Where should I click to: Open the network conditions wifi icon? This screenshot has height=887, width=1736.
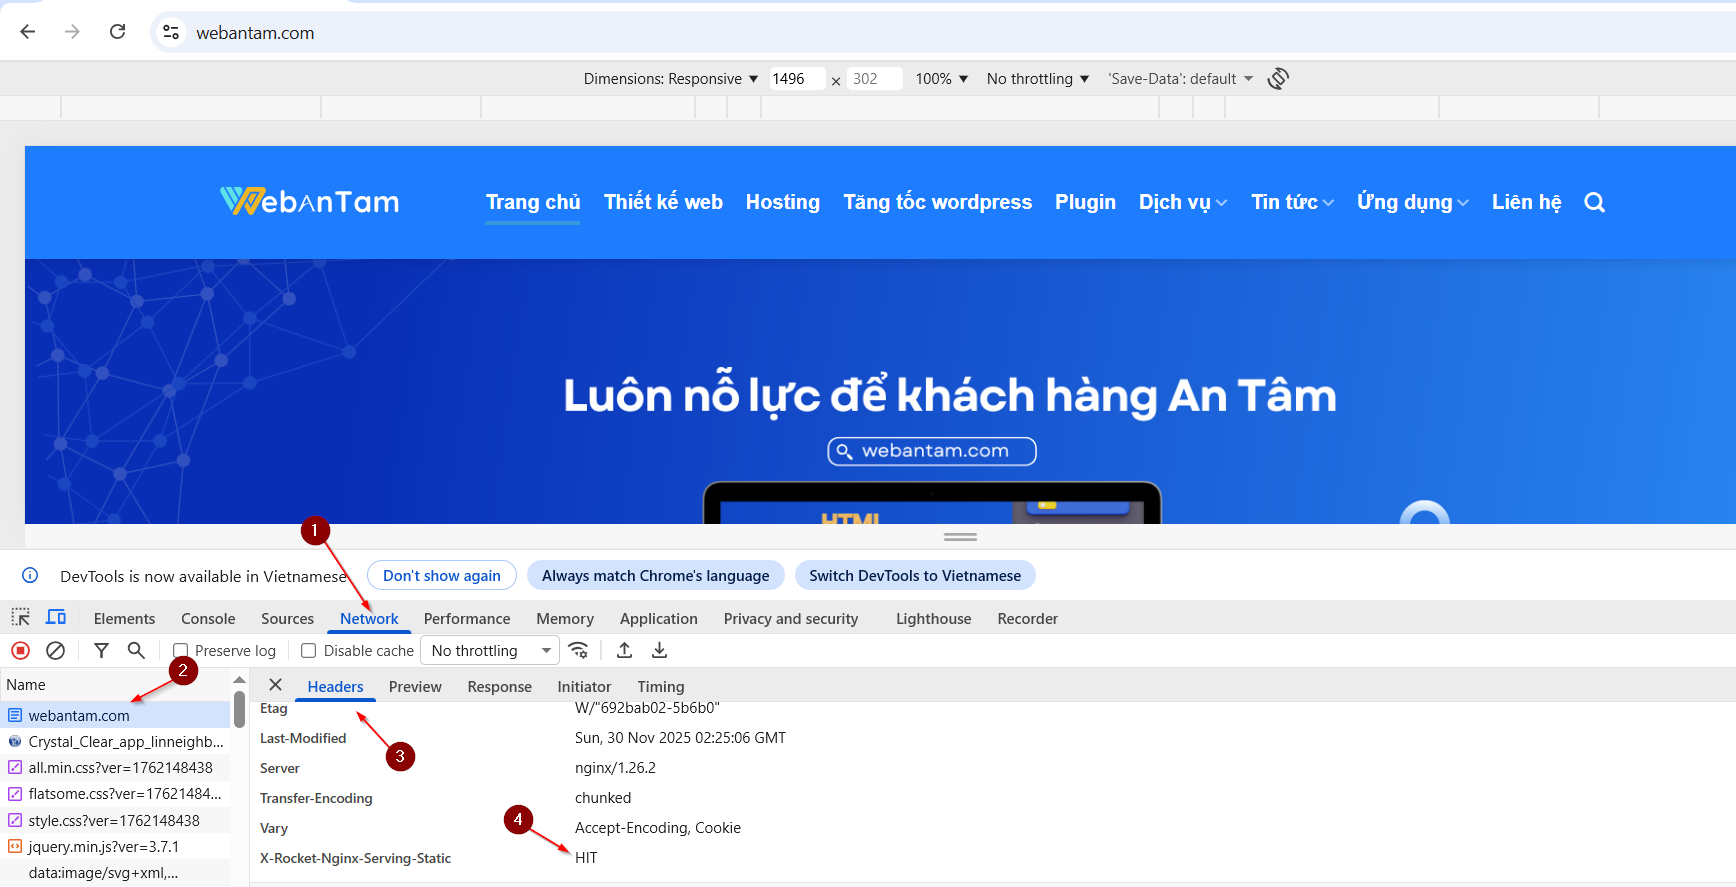[x=578, y=651]
